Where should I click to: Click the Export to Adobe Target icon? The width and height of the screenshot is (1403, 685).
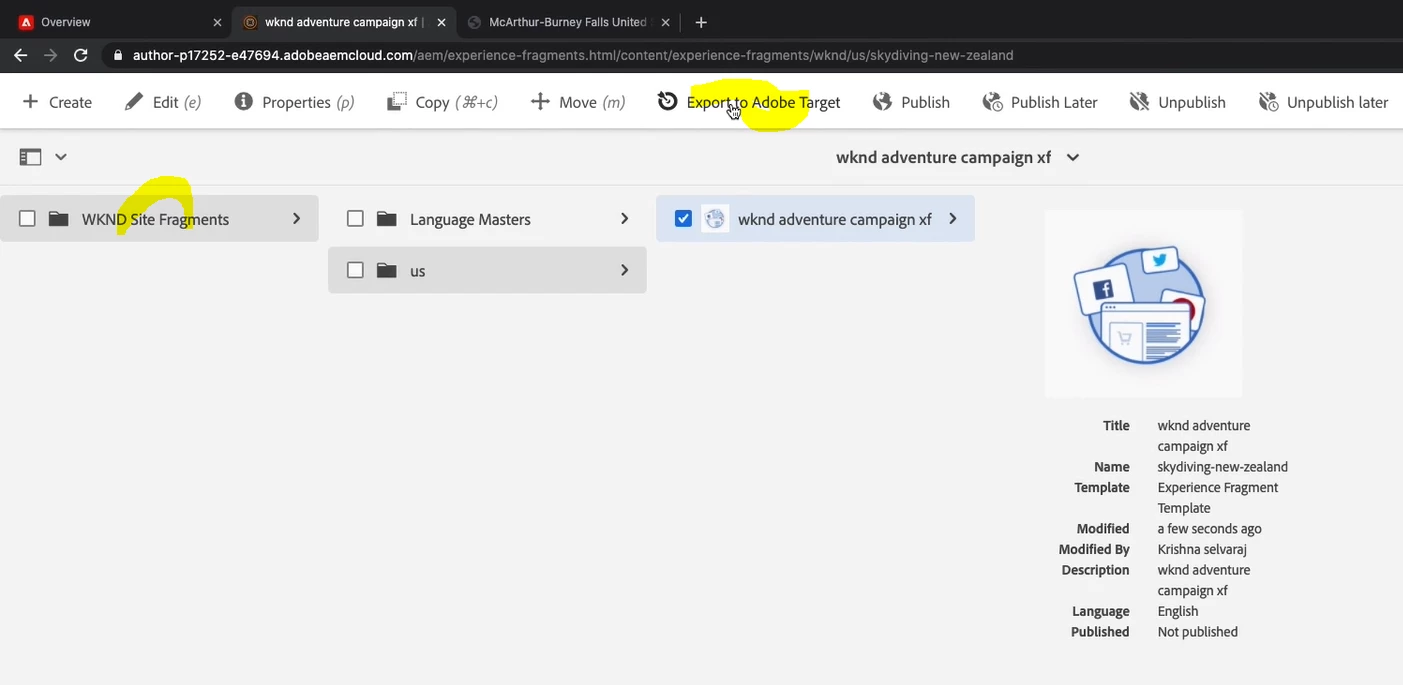(667, 102)
